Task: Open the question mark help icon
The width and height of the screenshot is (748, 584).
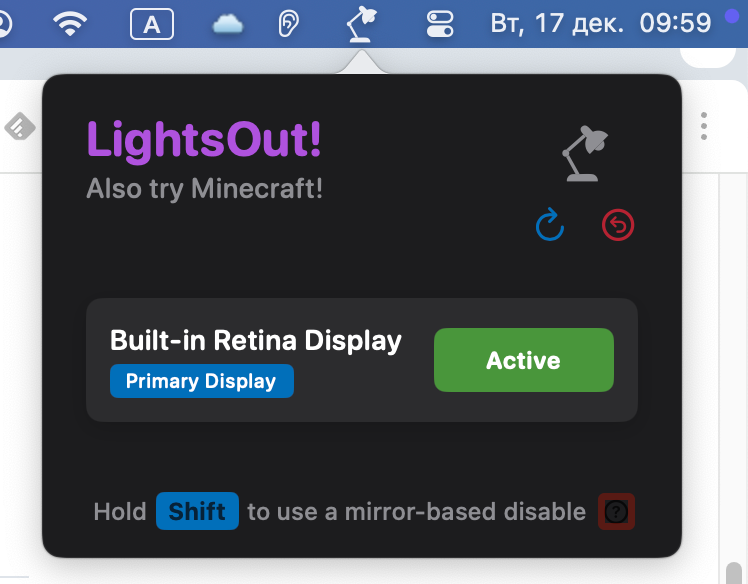Action: tap(616, 511)
